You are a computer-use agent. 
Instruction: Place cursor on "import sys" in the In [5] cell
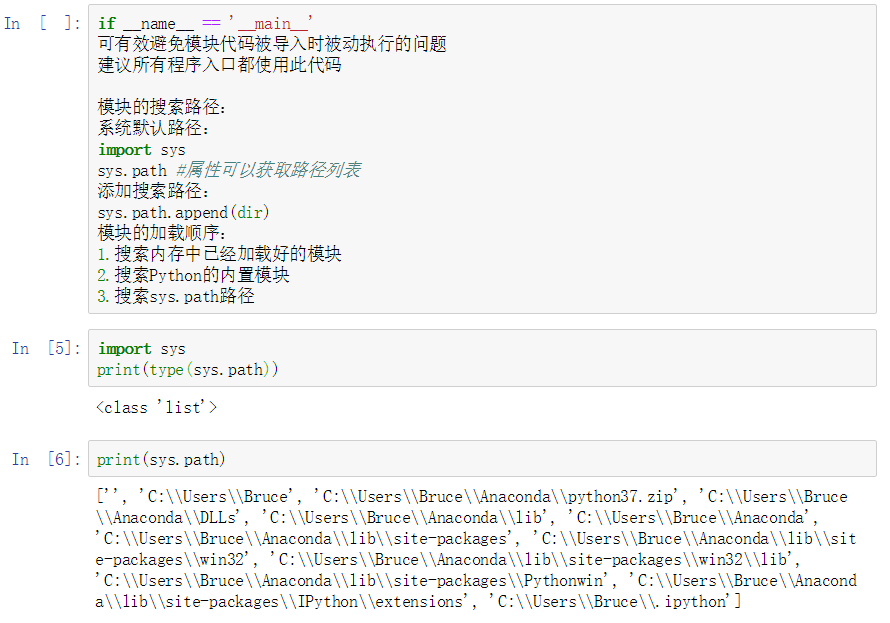click(141, 349)
